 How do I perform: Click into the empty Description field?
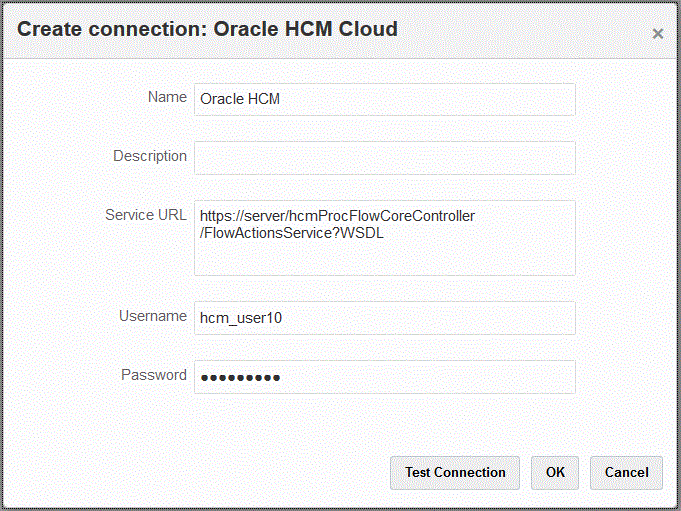pyautogui.click(x=384, y=158)
